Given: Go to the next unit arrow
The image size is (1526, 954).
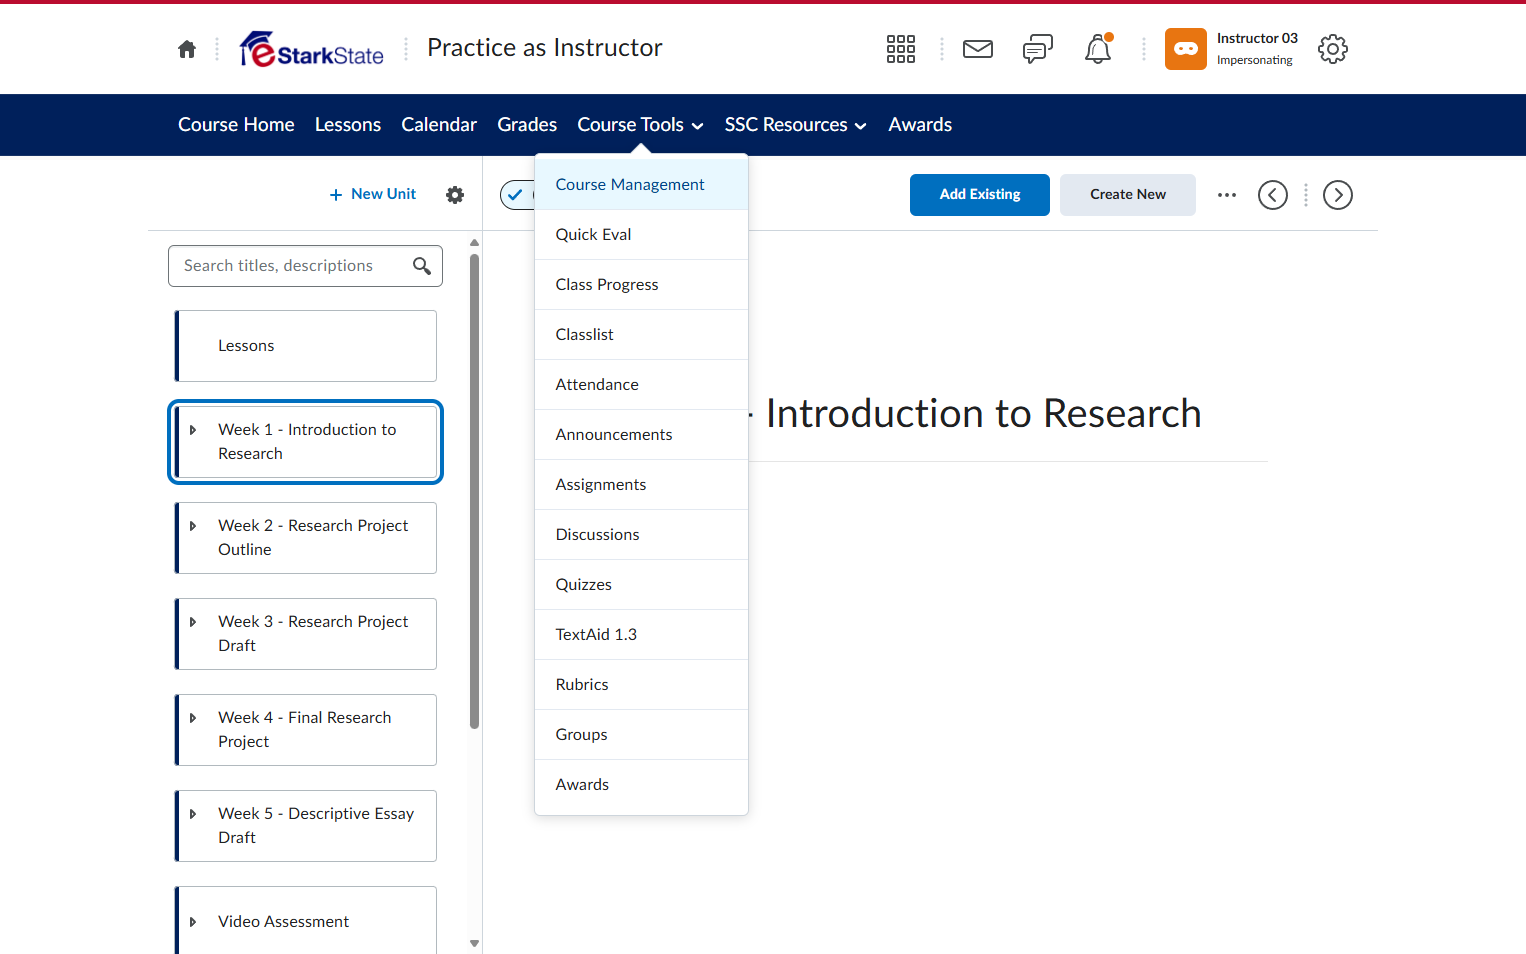Looking at the screenshot, I should point(1338,195).
